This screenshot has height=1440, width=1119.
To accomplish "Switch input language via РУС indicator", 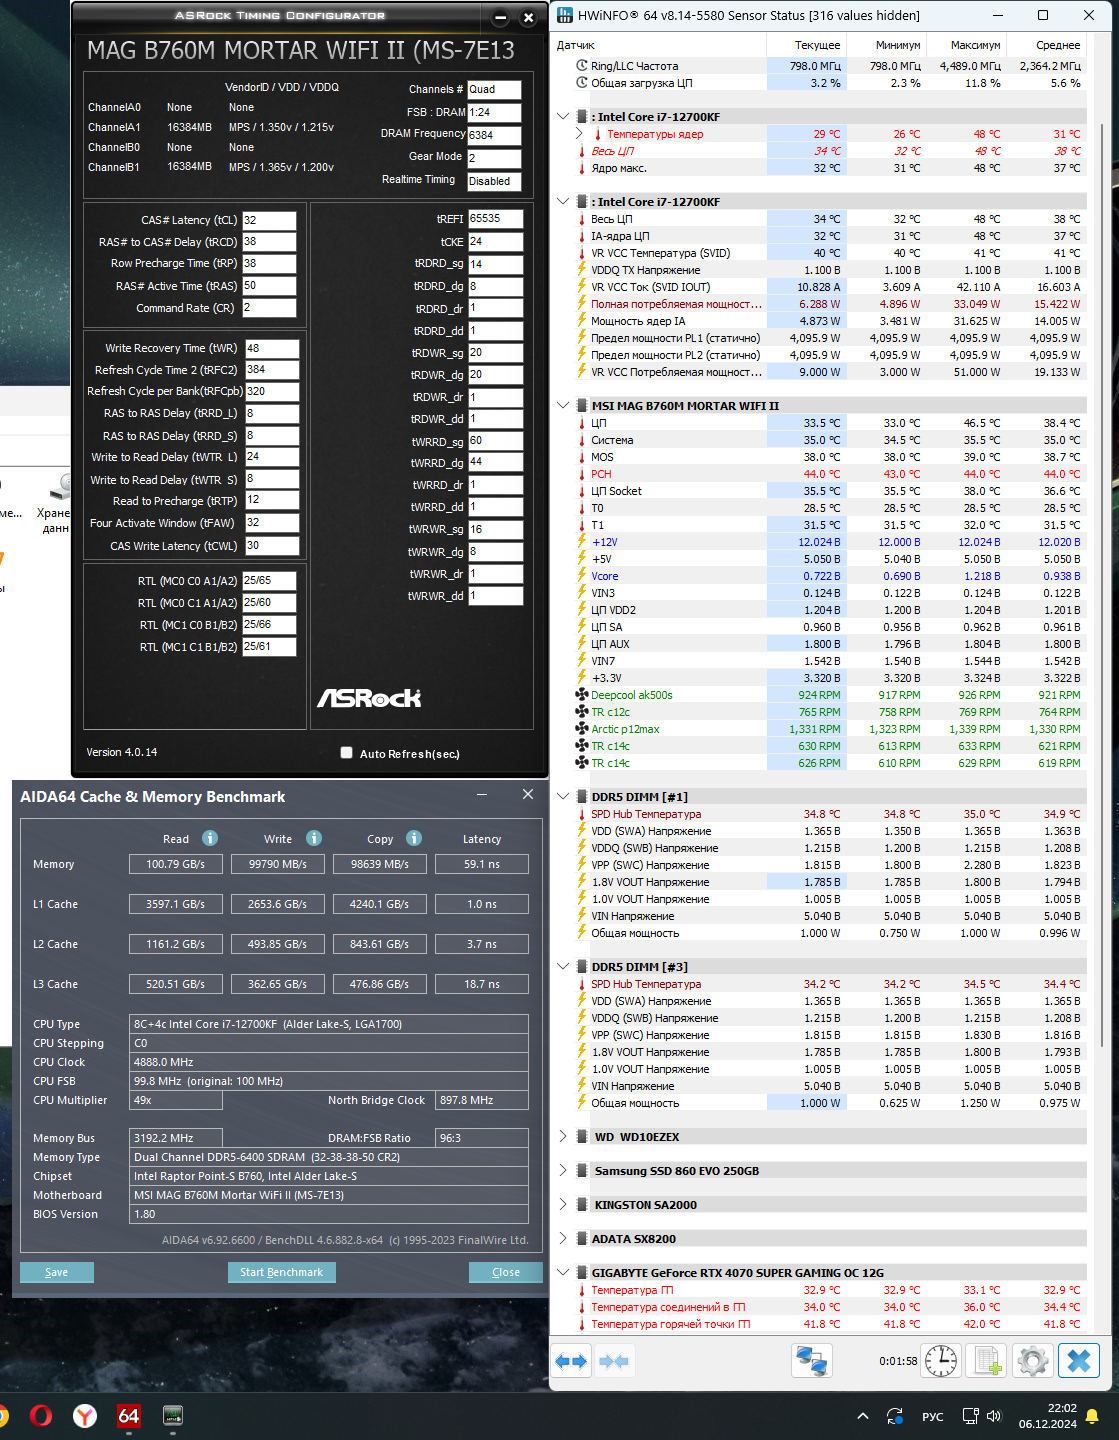I will coord(932,1416).
